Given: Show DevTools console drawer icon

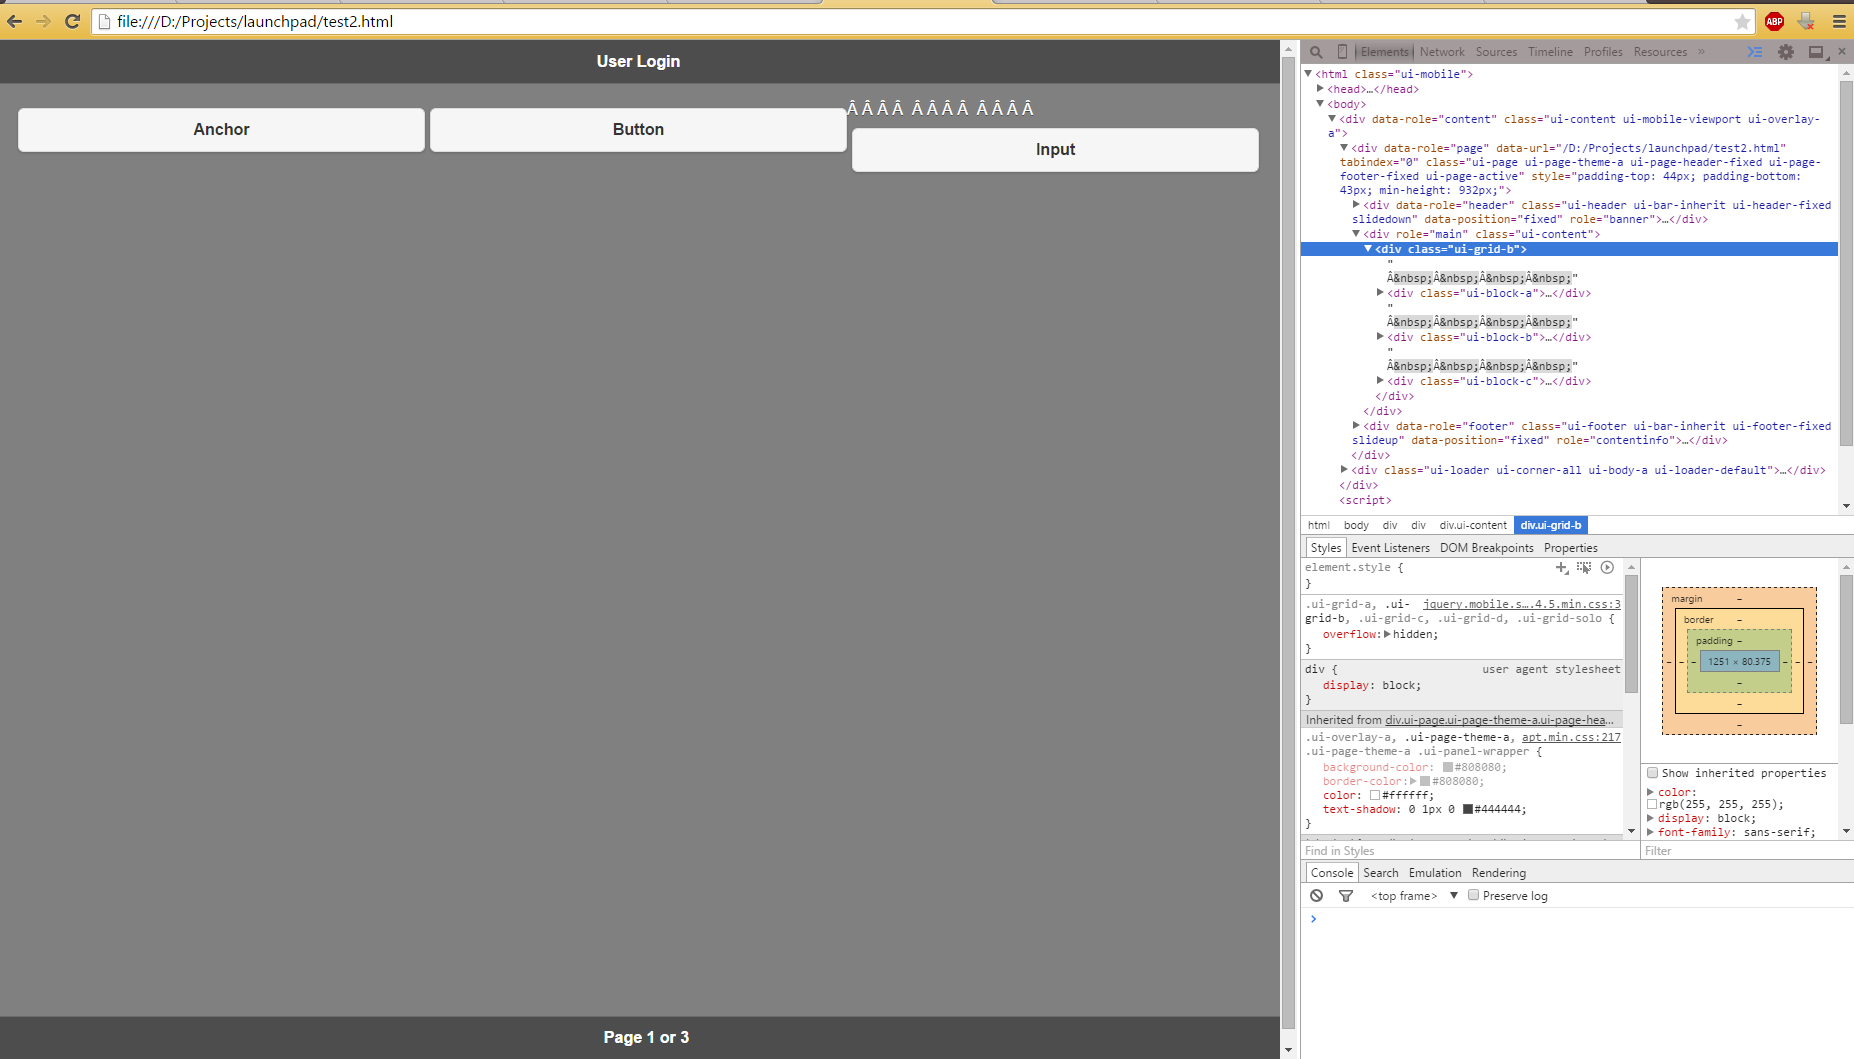Looking at the screenshot, I should (1755, 52).
